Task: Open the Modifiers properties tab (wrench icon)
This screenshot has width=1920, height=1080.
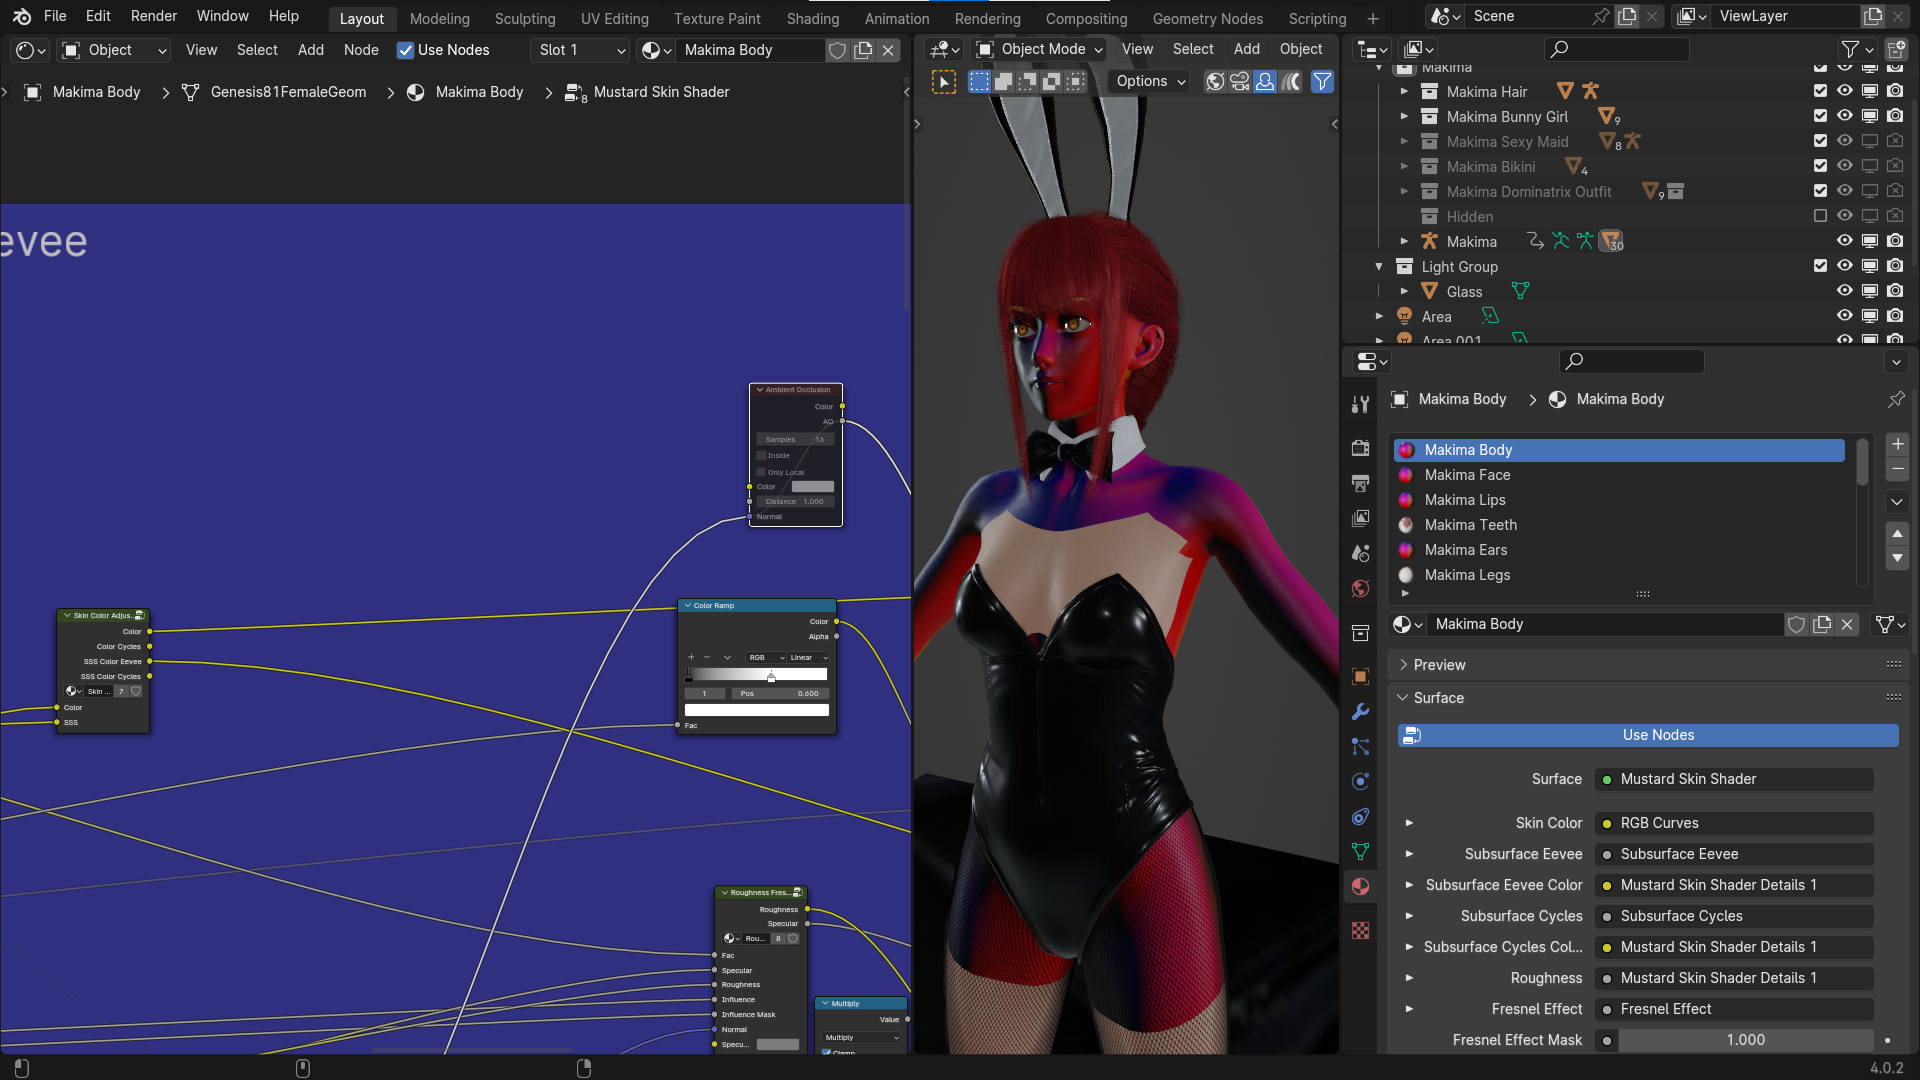Action: (x=1360, y=712)
